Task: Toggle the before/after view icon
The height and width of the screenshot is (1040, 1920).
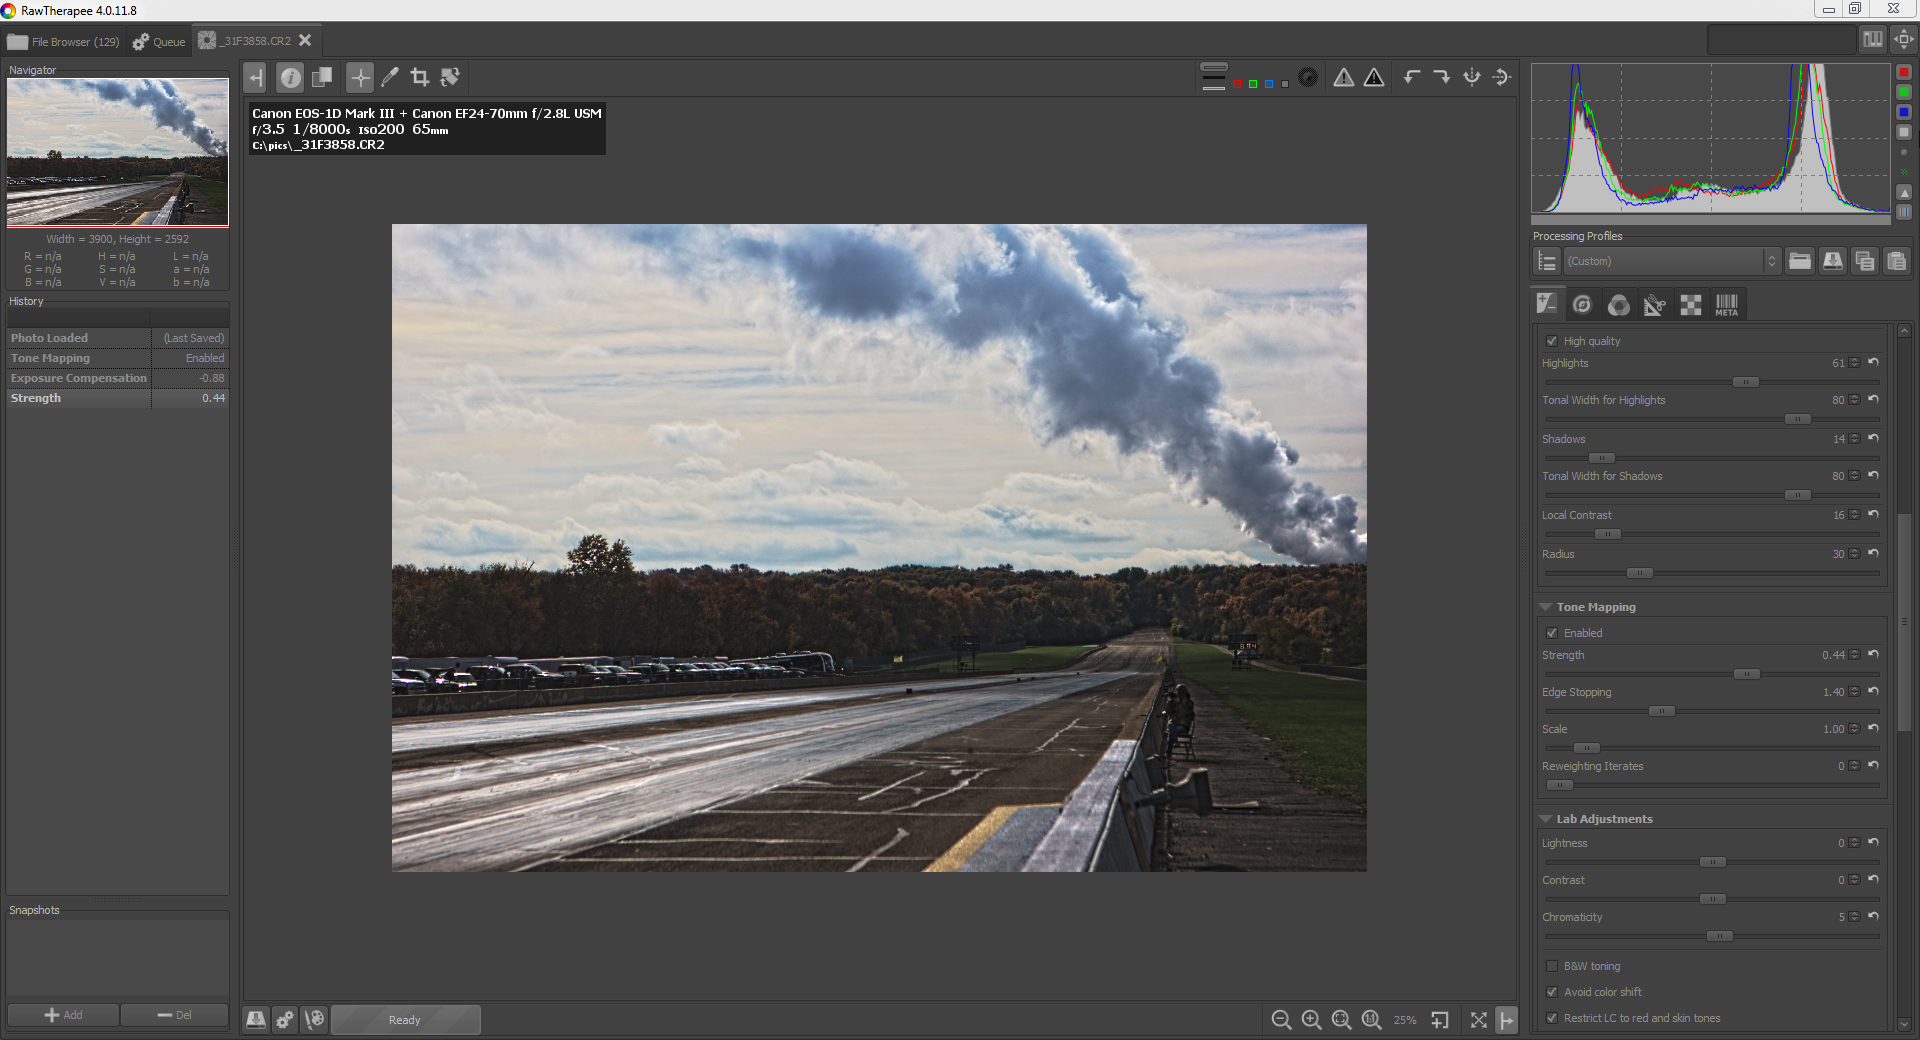Action: click(x=322, y=77)
